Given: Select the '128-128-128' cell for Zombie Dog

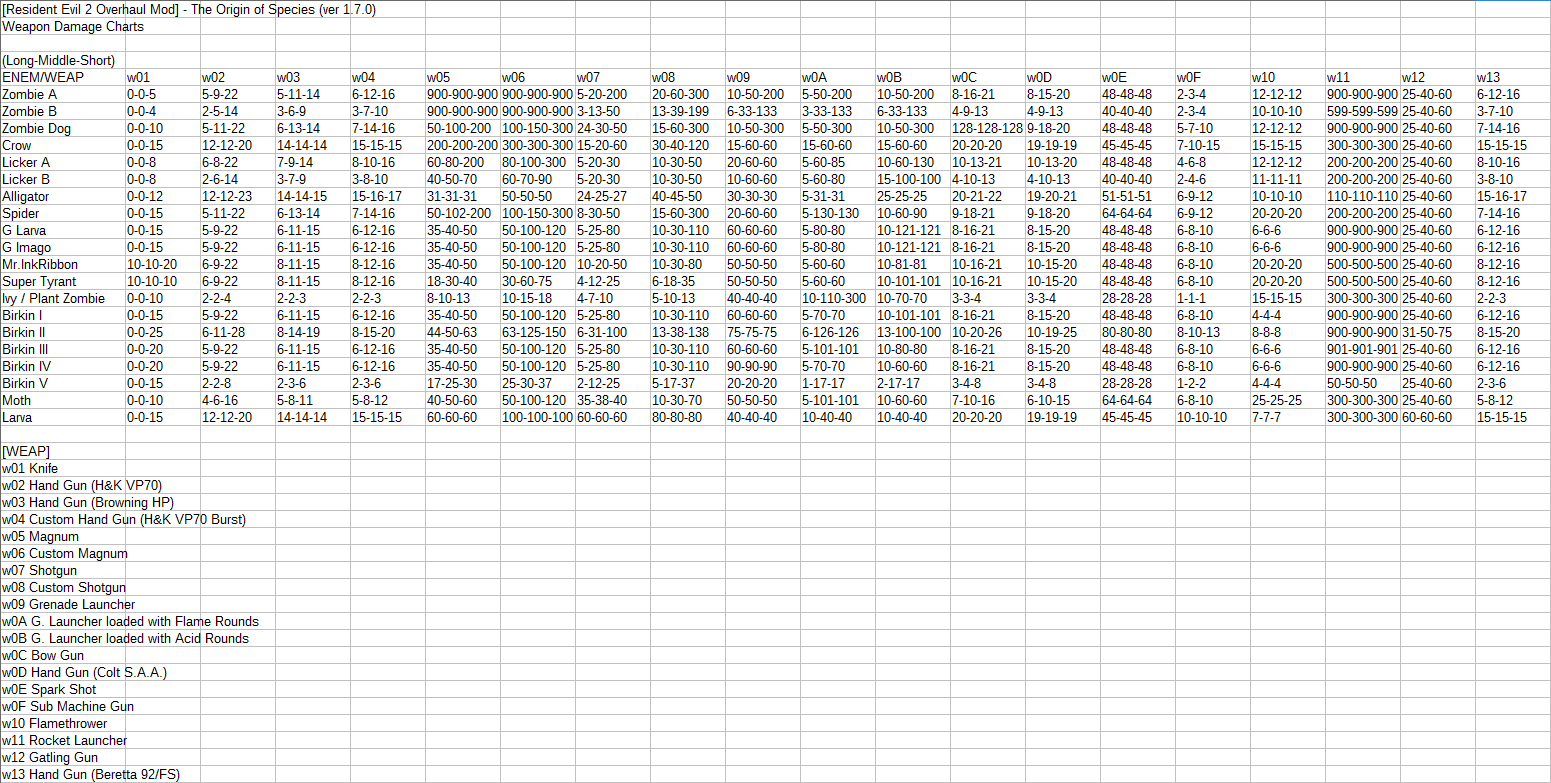Looking at the screenshot, I should point(988,128).
